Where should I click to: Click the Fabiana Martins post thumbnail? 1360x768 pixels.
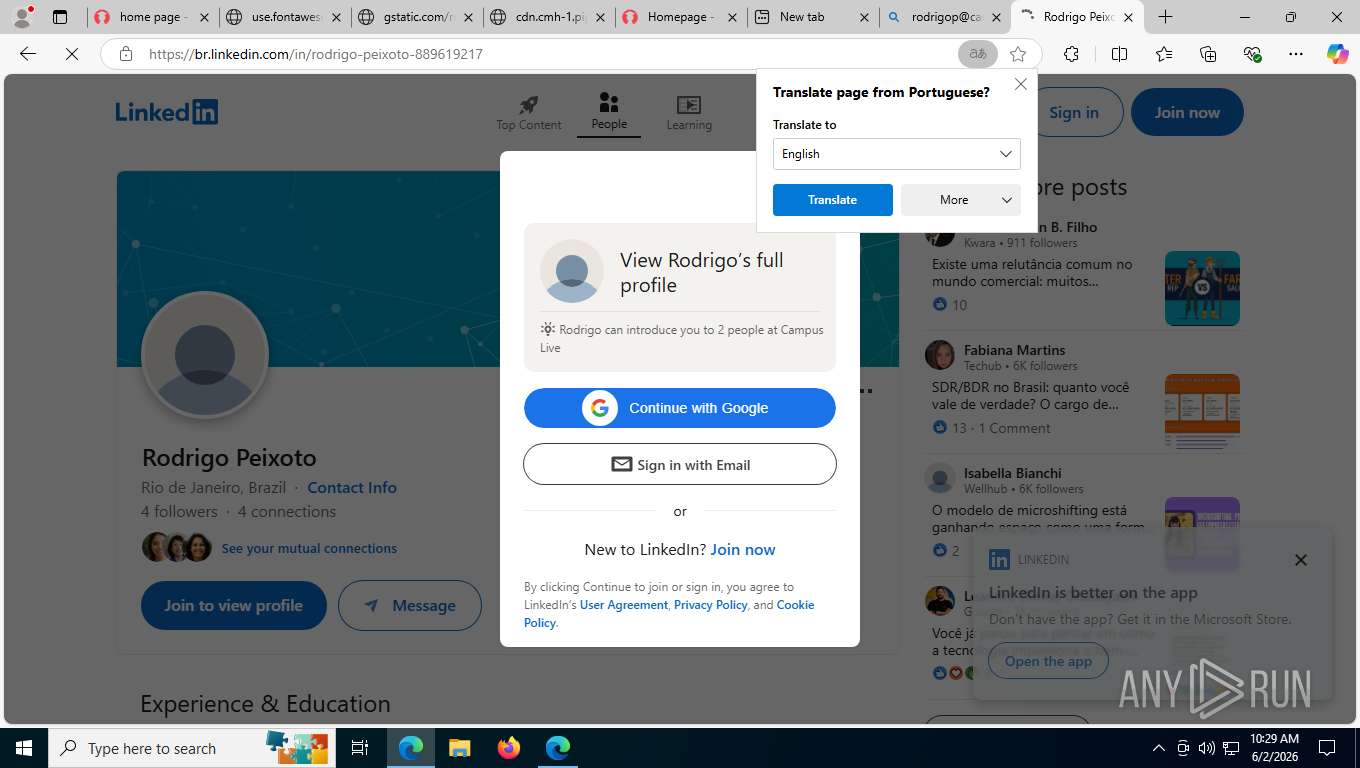point(1202,411)
